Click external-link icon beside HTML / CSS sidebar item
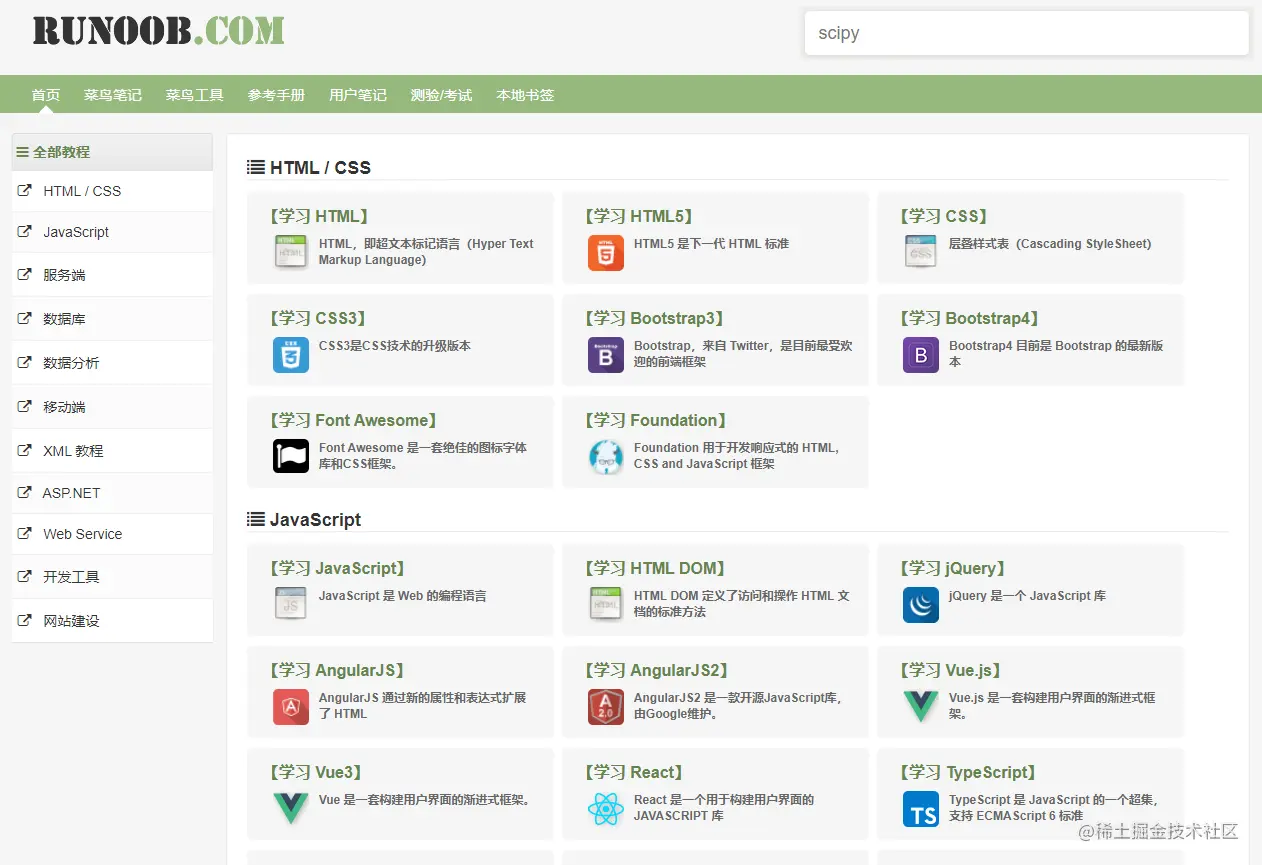 [x=25, y=190]
